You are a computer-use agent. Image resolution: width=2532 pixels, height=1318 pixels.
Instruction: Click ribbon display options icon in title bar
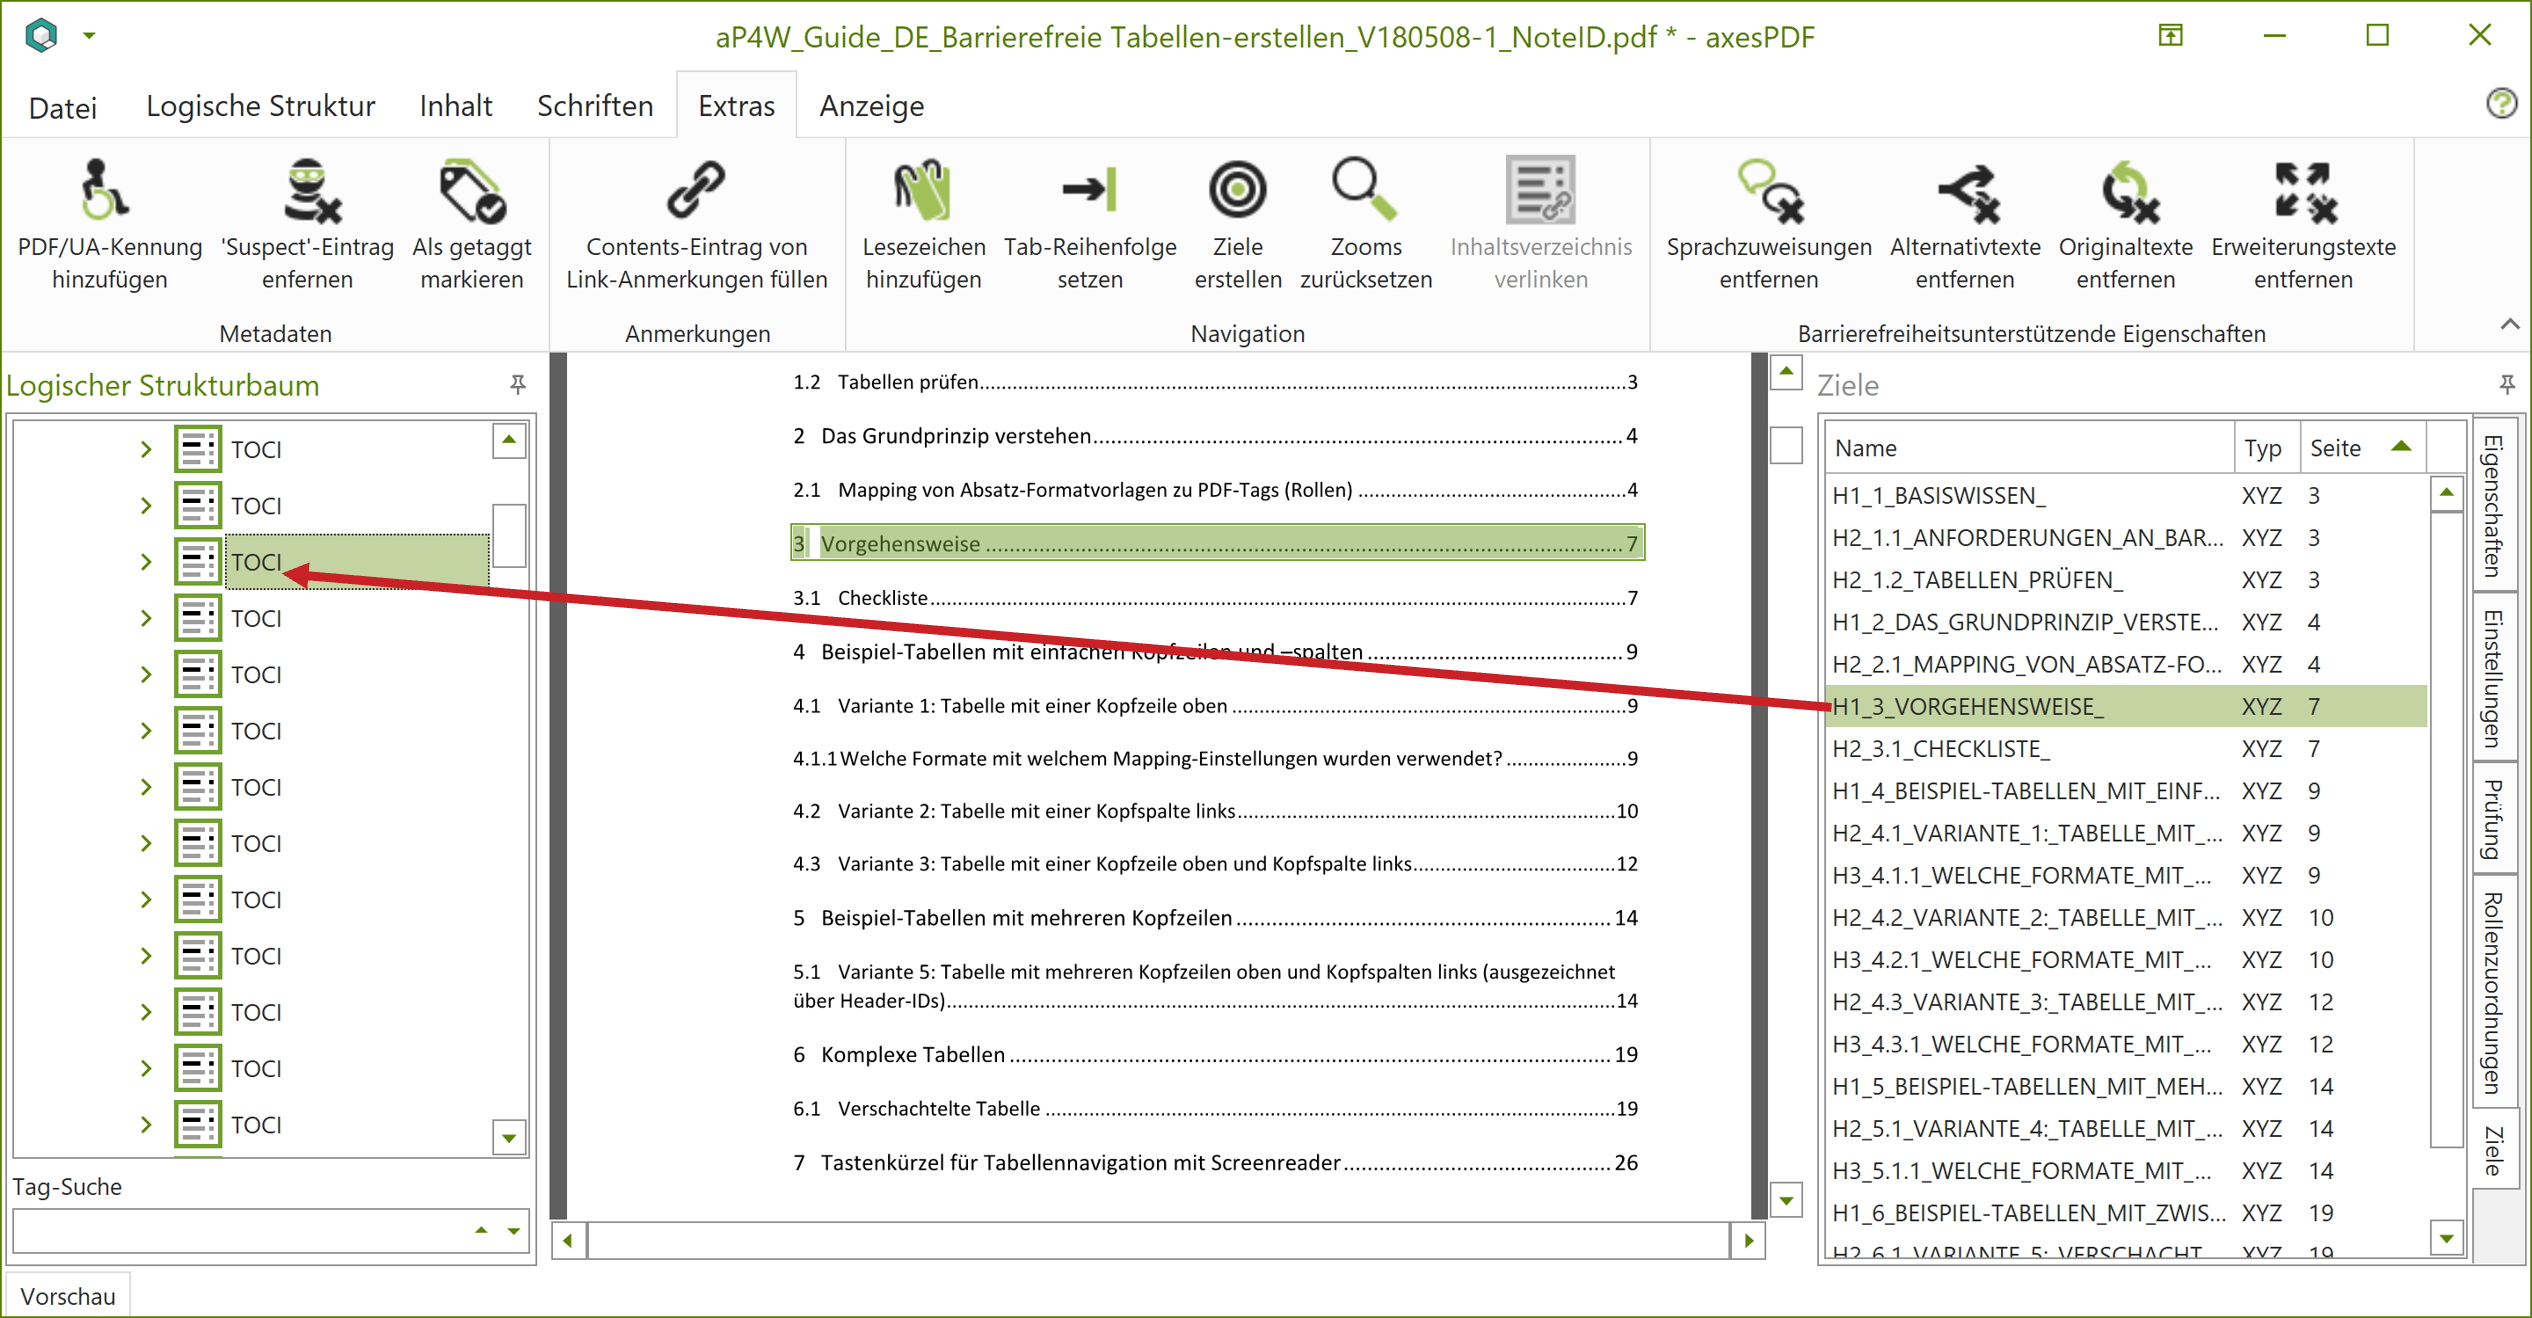tap(2171, 36)
